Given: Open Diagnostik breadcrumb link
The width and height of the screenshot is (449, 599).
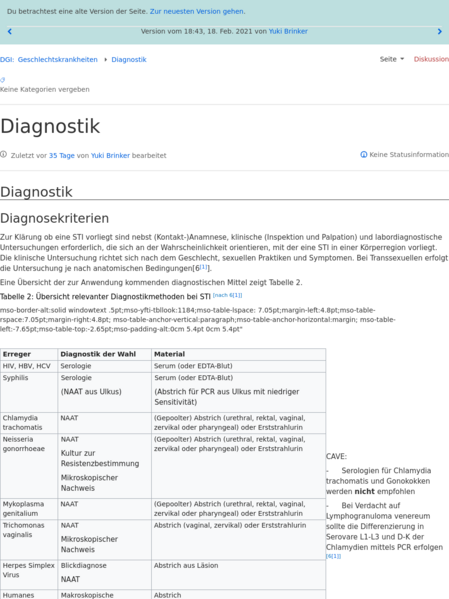Looking at the screenshot, I should pyautogui.click(x=129, y=60).
